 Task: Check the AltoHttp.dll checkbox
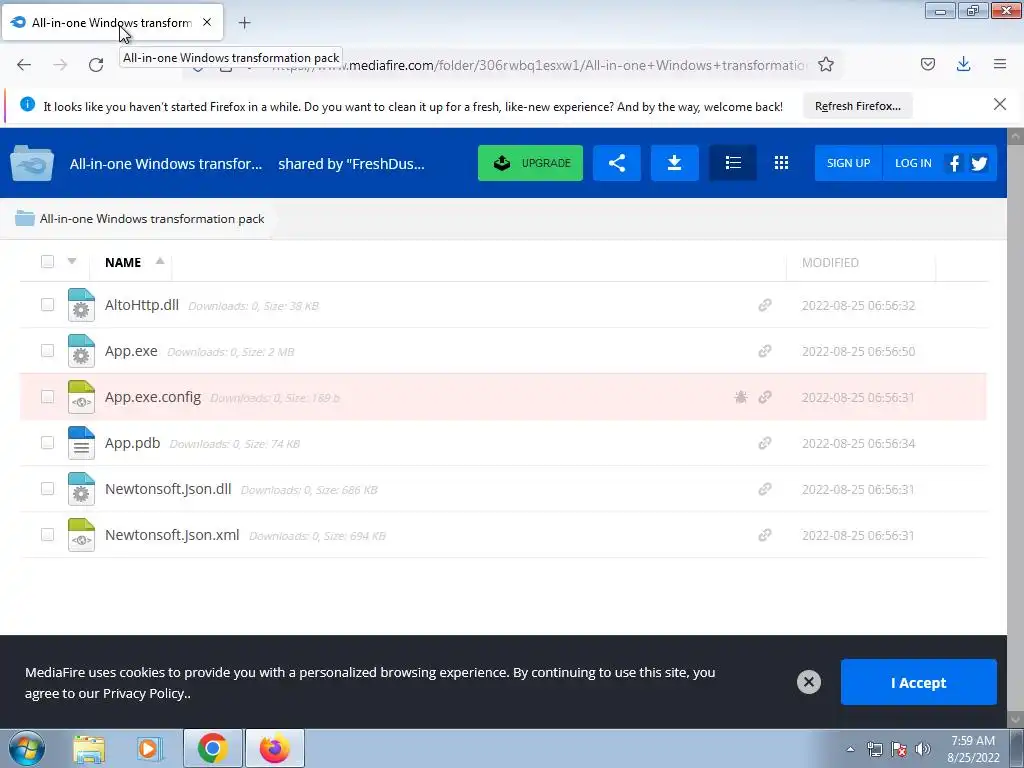tap(47, 305)
